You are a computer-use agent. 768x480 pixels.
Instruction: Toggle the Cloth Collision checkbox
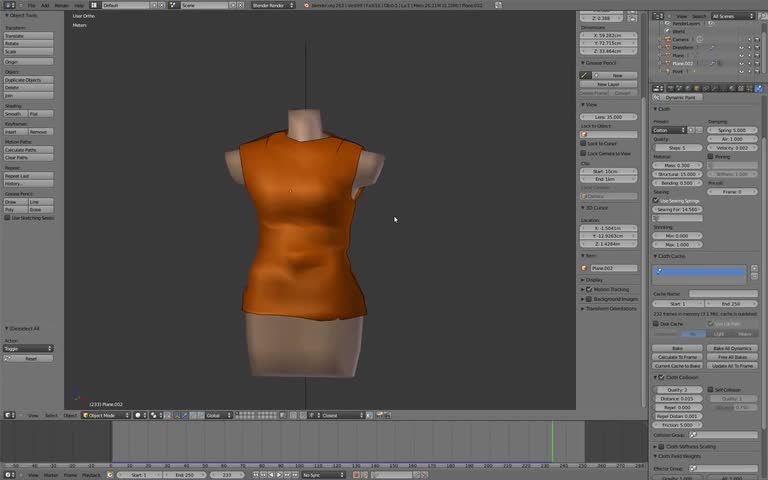click(x=661, y=377)
